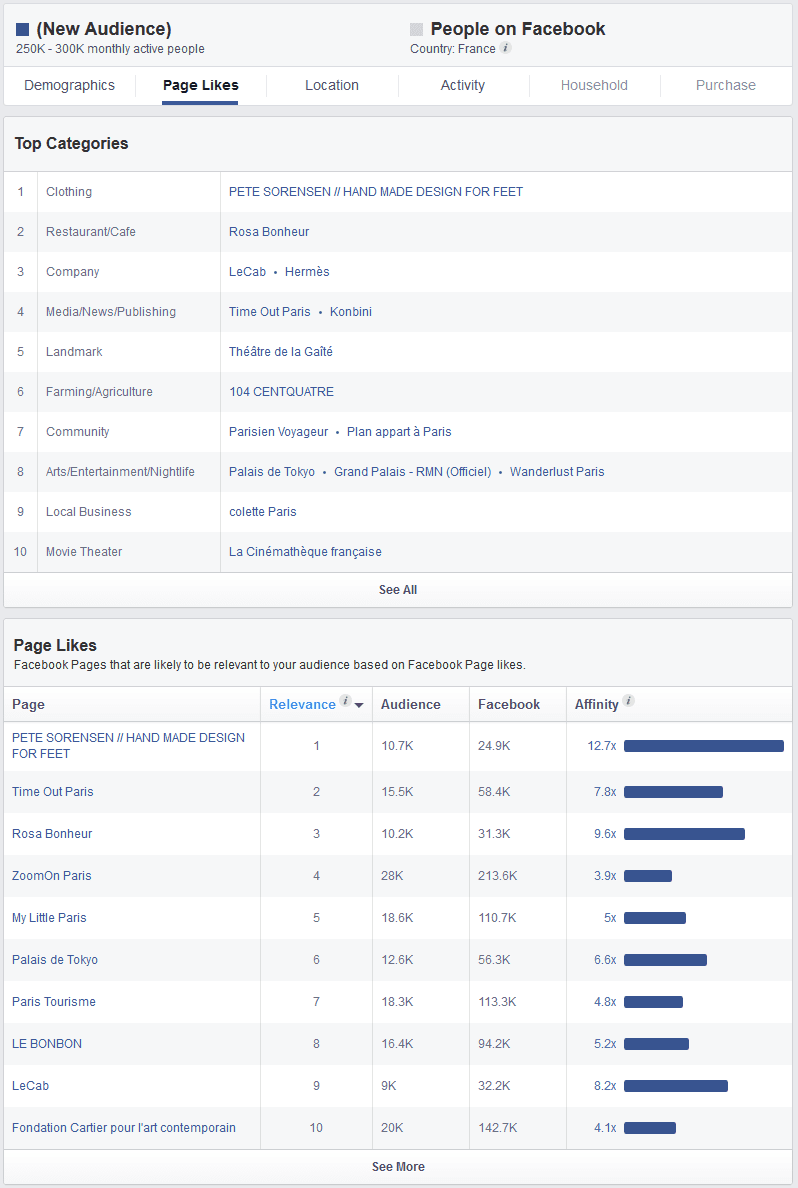798x1188 pixels.
Task: Open Grand Palais - RMN (Officiel) link
Action: point(413,472)
